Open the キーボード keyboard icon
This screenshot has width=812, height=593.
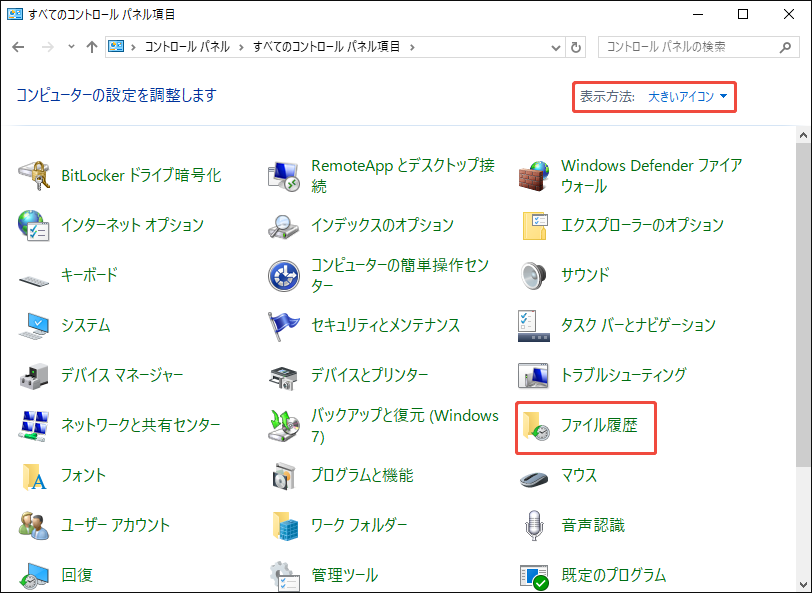coord(34,280)
